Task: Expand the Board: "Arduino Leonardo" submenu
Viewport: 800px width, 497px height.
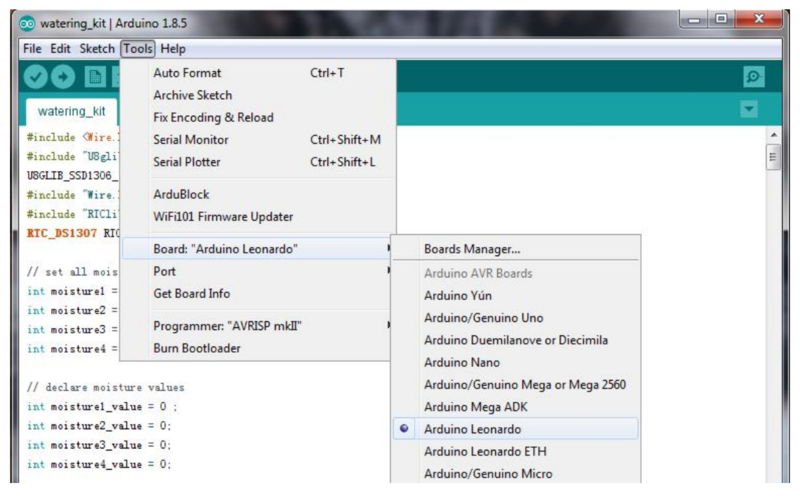Action: (x=258, y=249)
